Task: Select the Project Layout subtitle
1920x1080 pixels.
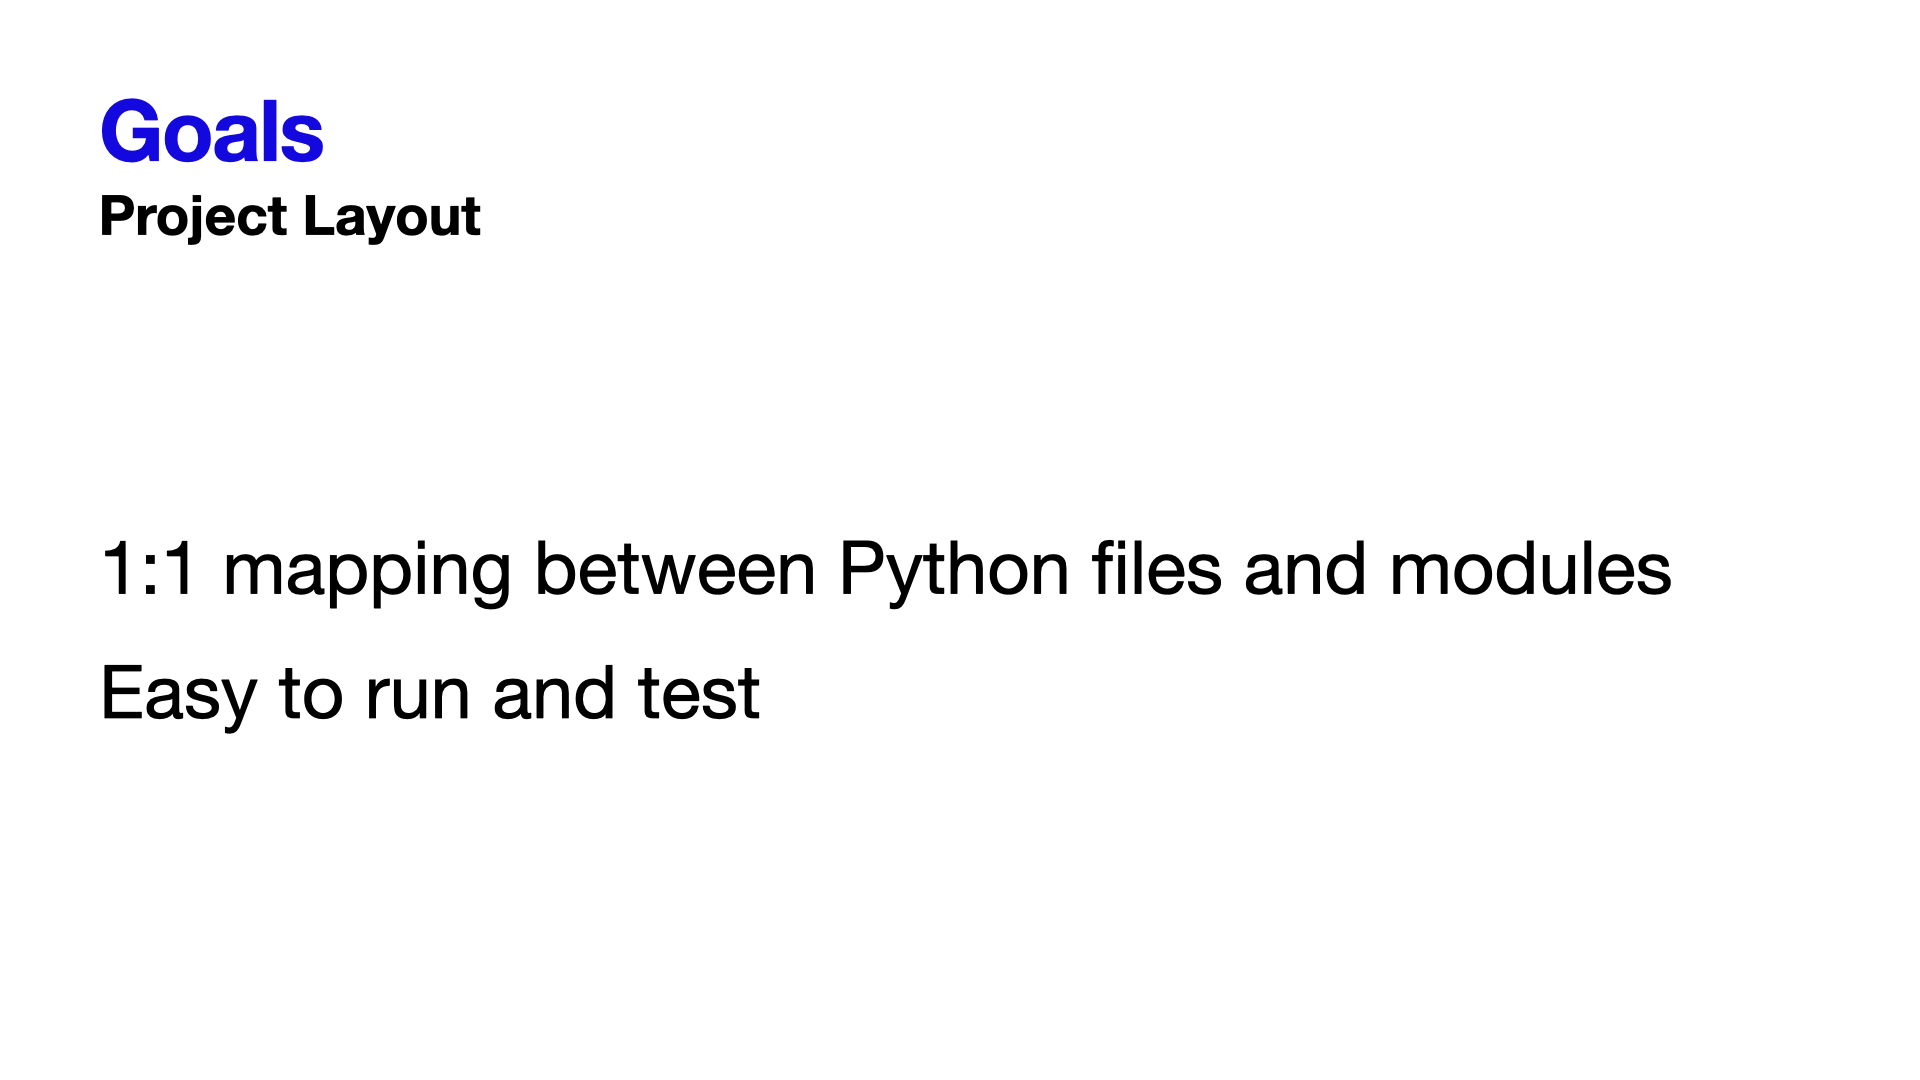Action: 290,217
